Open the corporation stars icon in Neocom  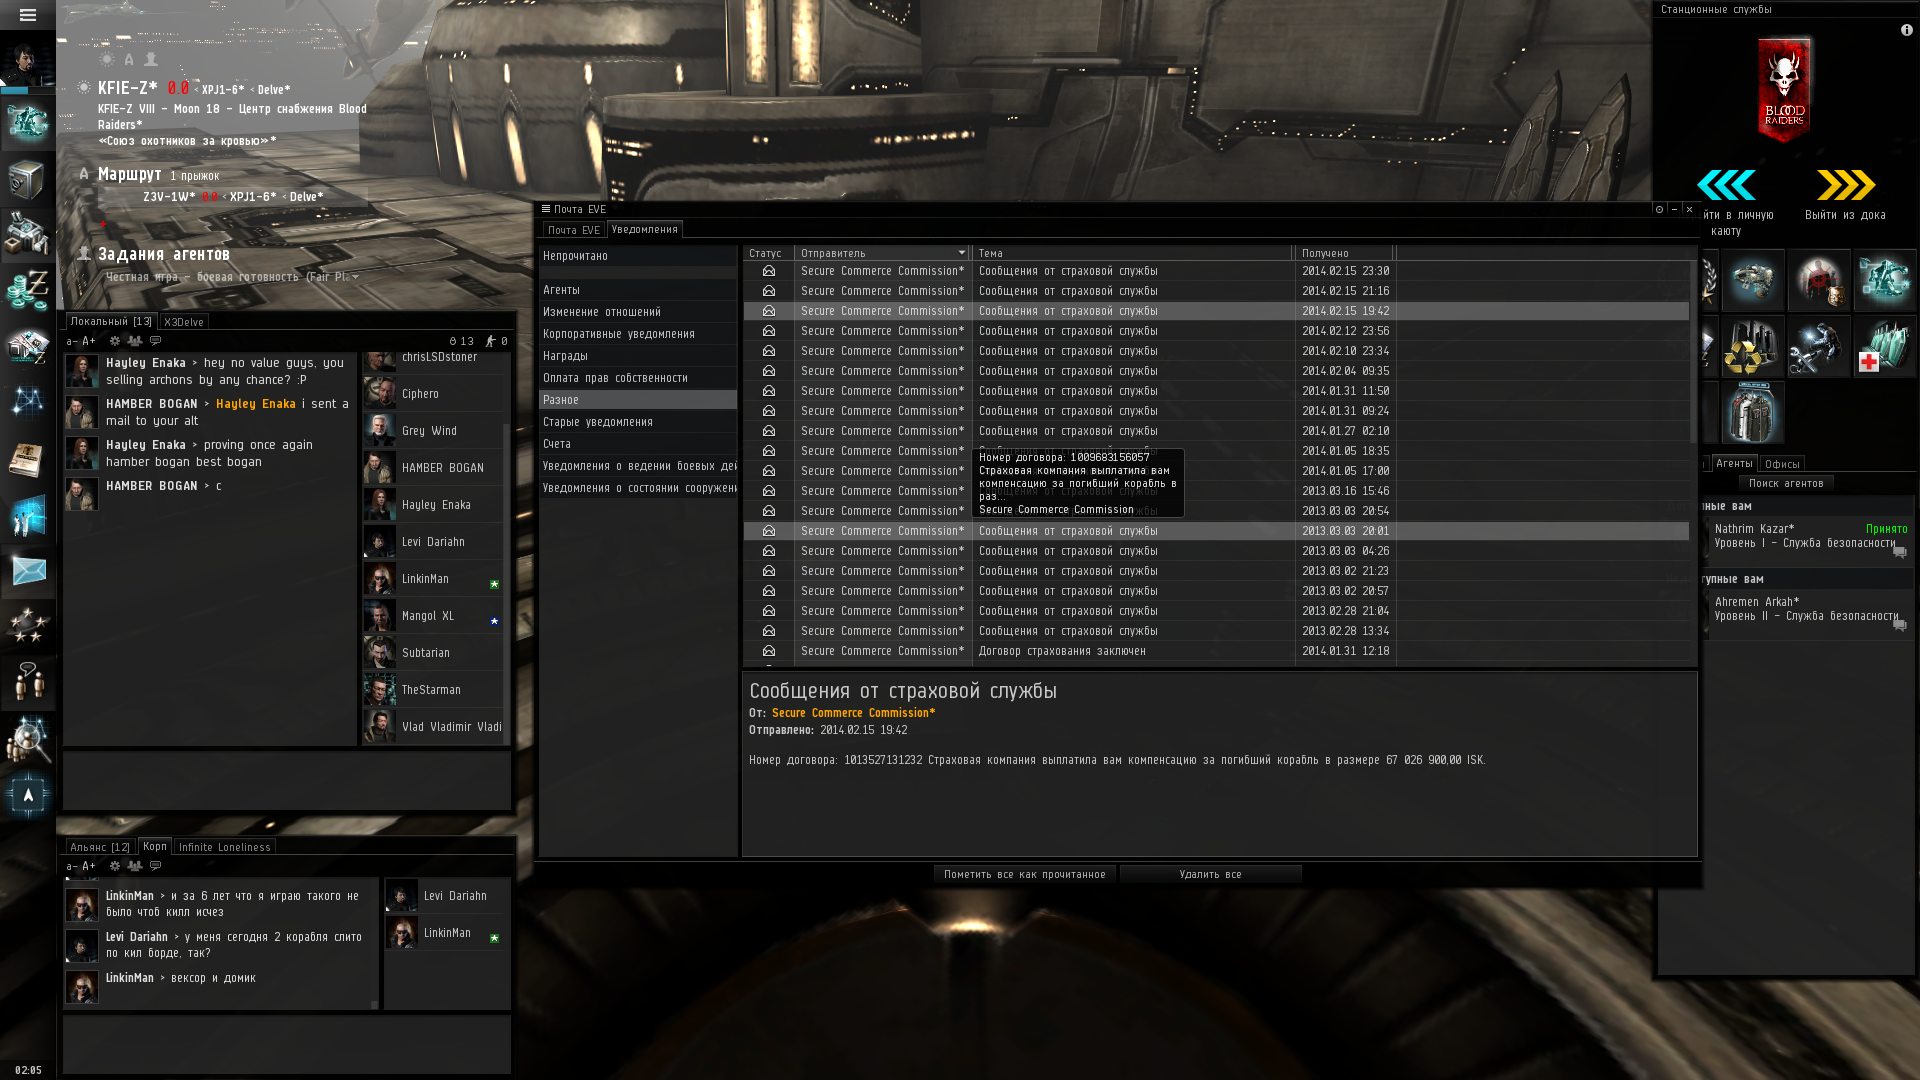tap(27, 626)
